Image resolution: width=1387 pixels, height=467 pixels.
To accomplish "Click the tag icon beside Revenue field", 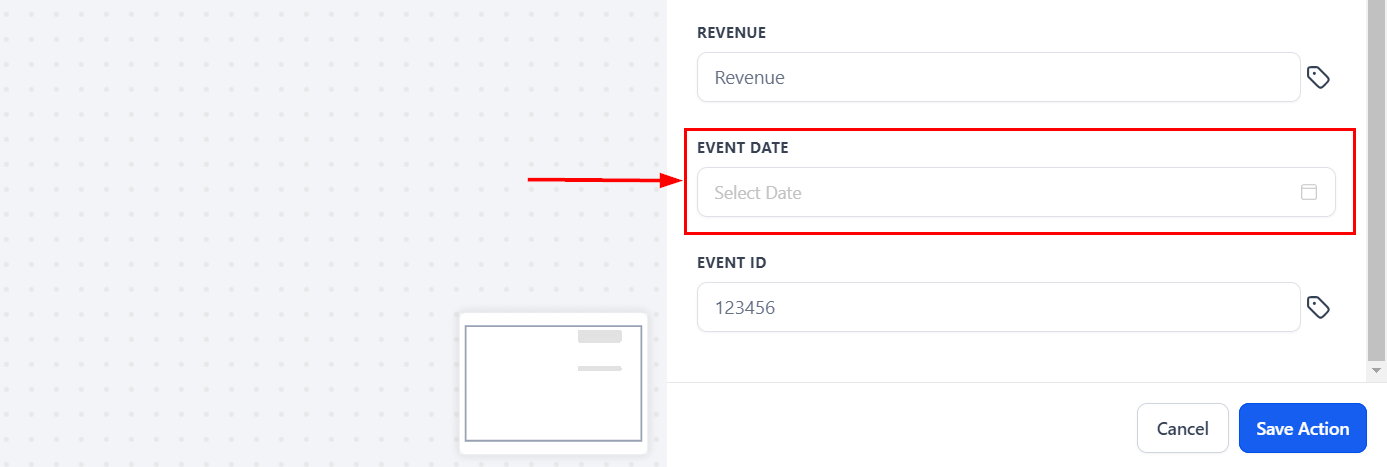I will click(1318, 78).
